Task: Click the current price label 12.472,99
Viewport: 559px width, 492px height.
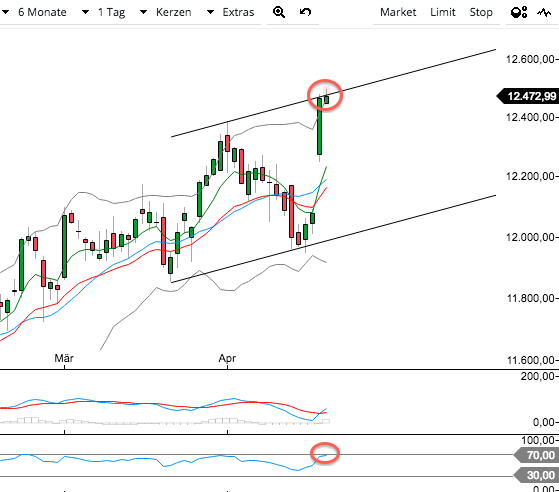Action: pyautogui.click(x=528, y=96)
